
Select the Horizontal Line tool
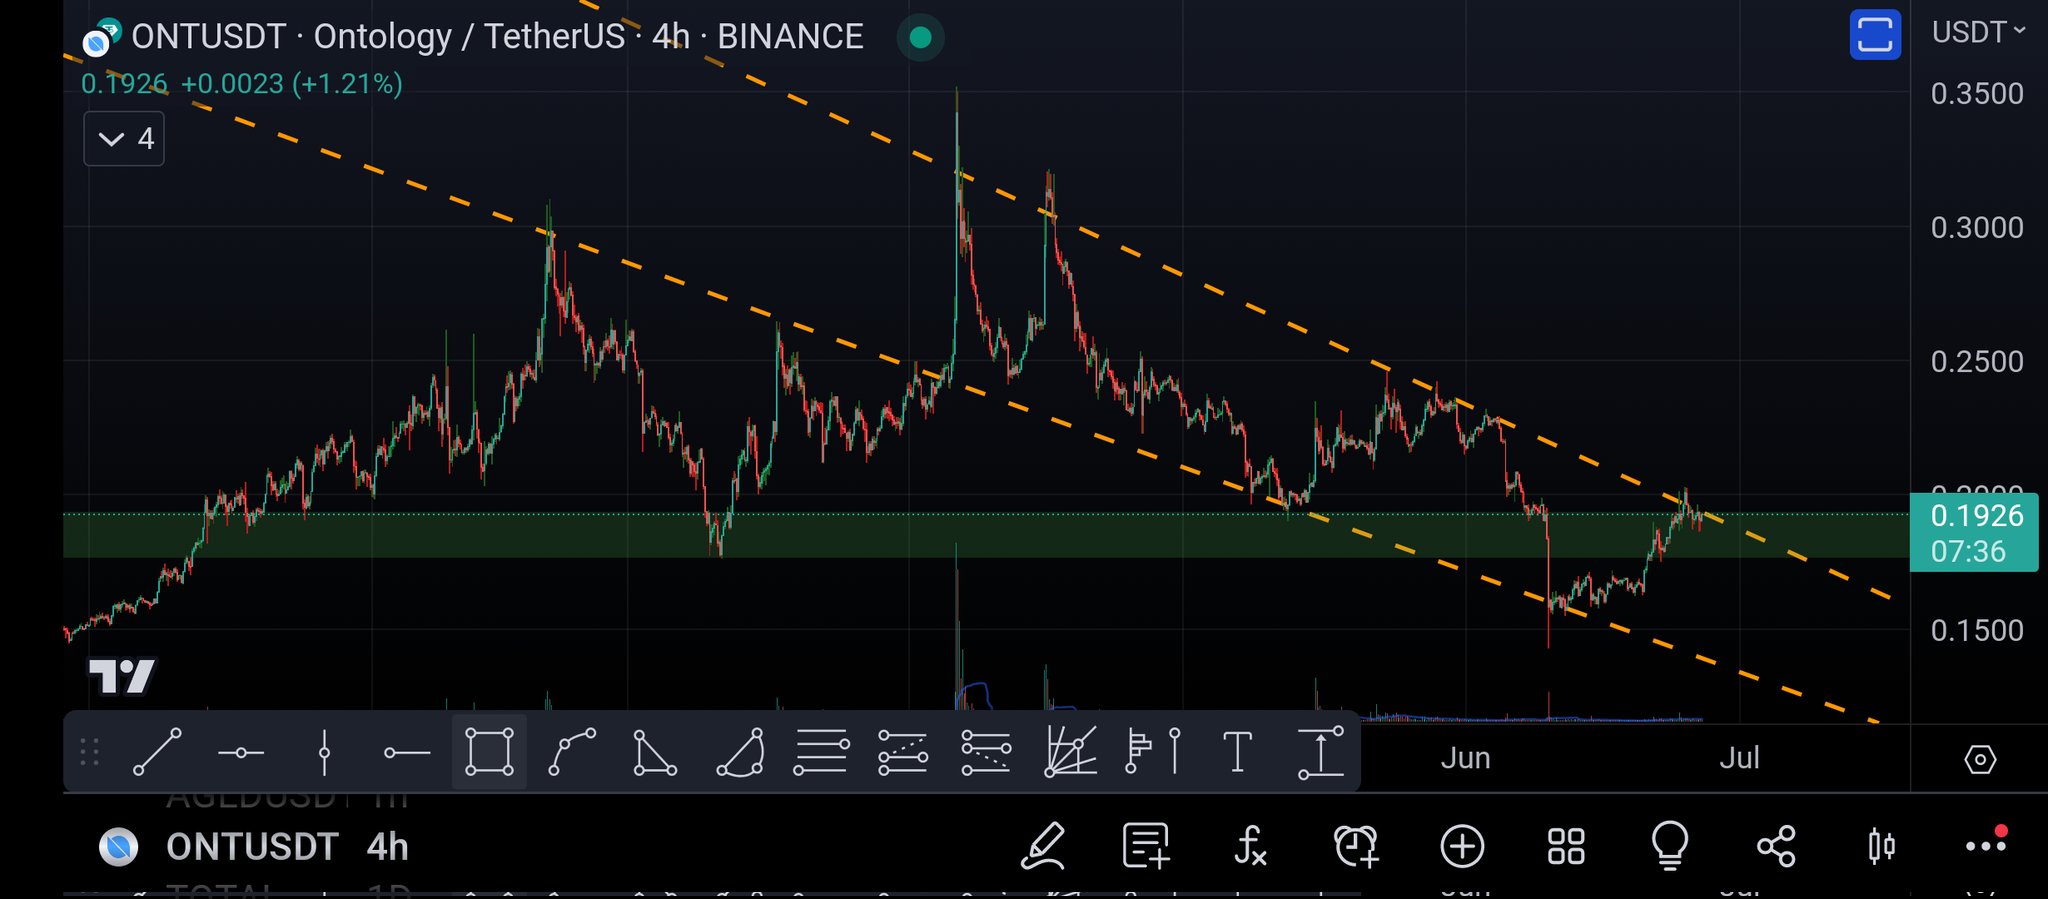241,752
